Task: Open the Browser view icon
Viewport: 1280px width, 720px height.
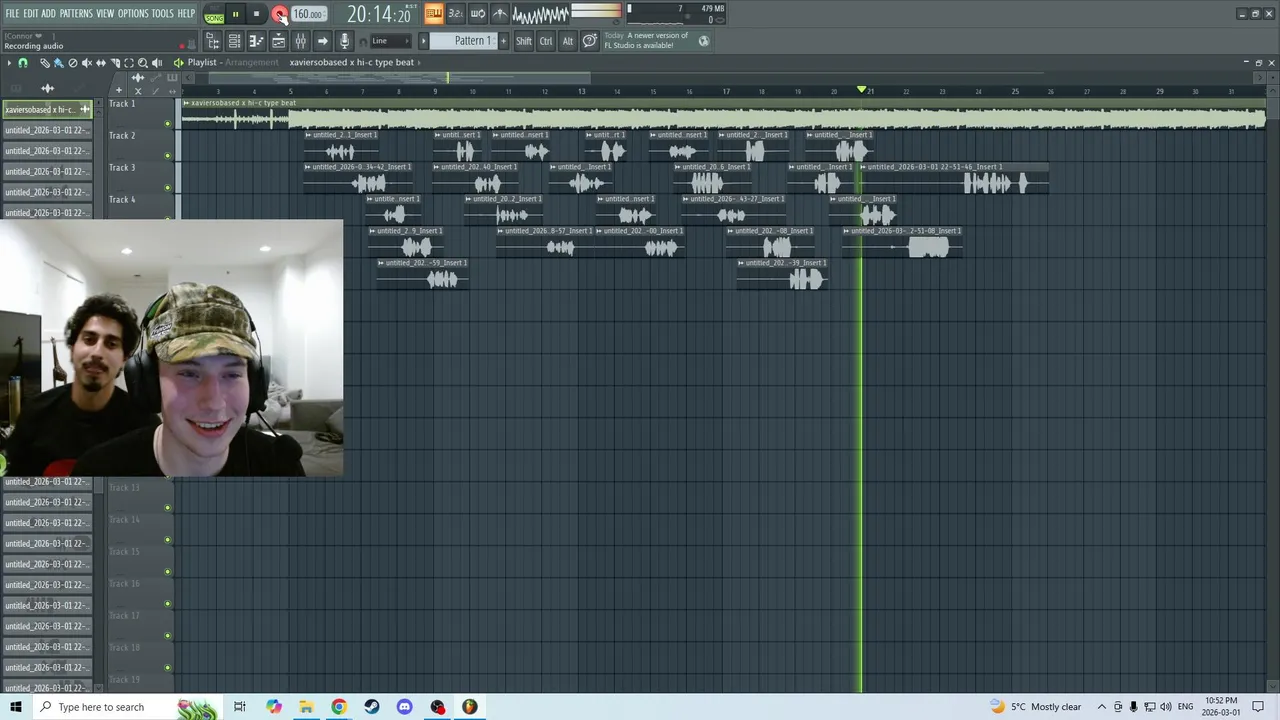Action: 278,41
